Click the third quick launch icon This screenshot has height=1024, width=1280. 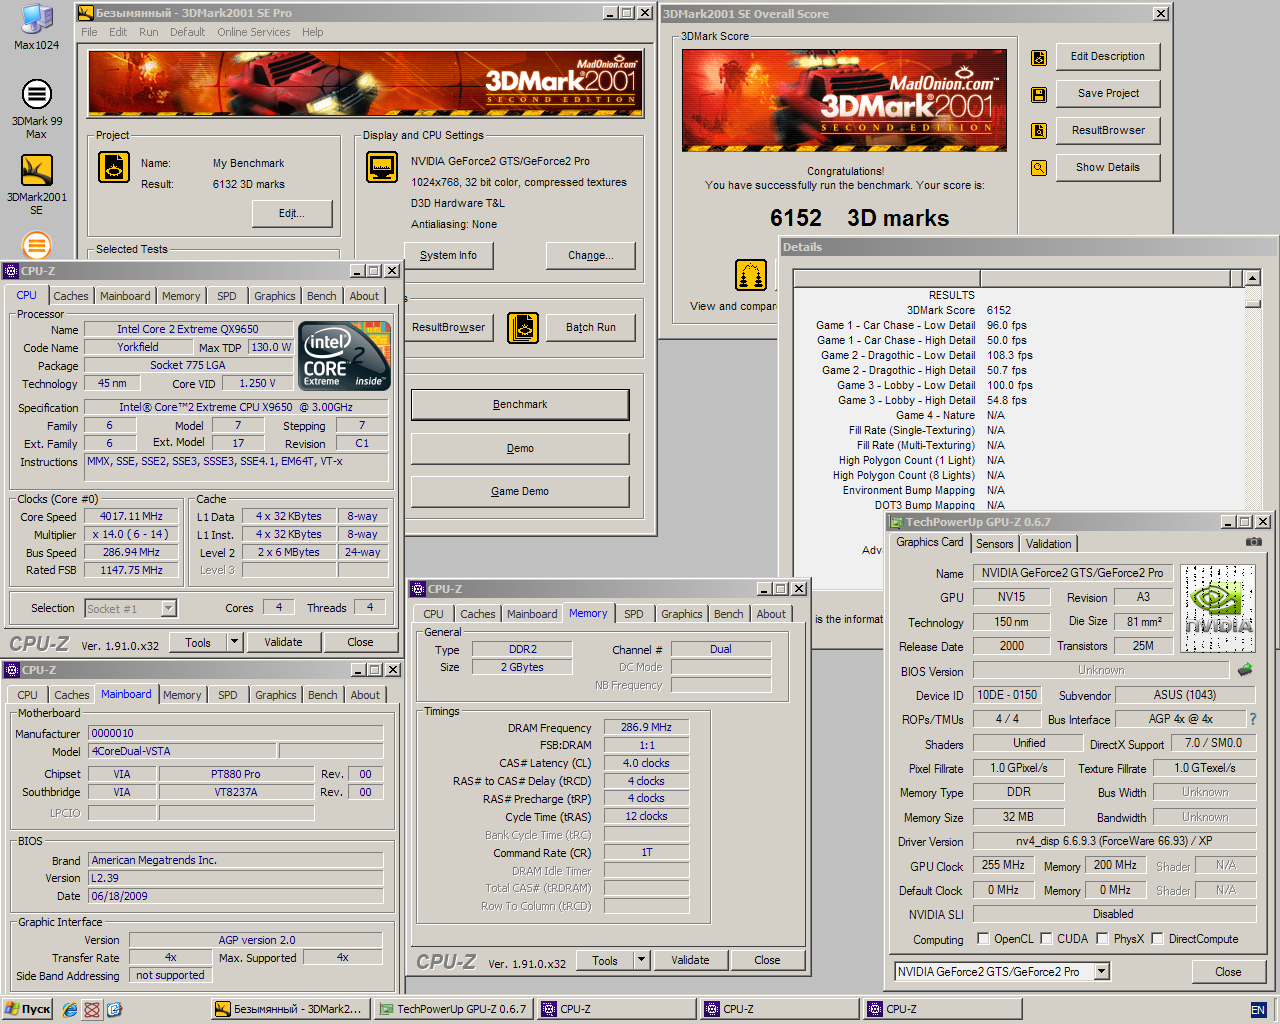(113, 1010)
